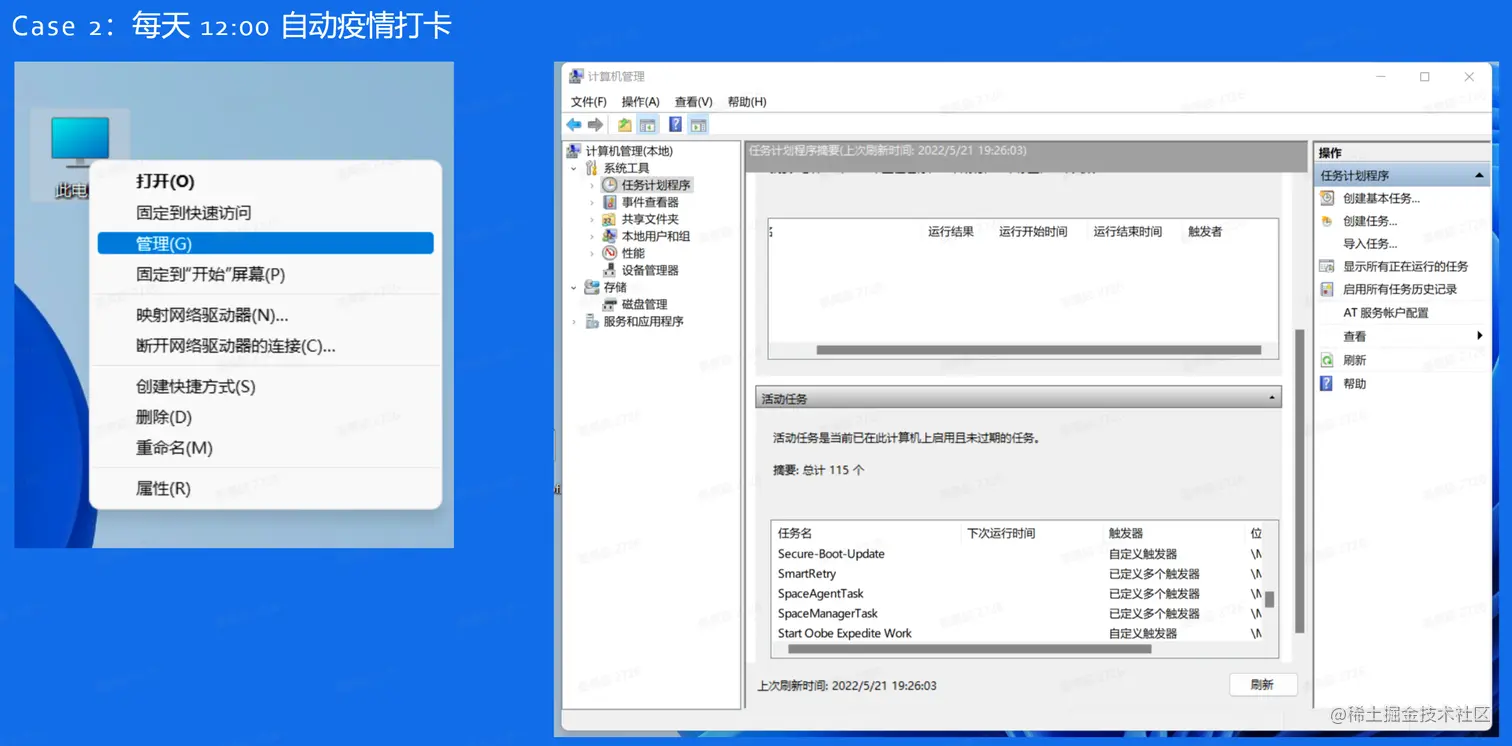Open the 文件(F) menu
The image size is (1512, 746).
click(589, 101)
